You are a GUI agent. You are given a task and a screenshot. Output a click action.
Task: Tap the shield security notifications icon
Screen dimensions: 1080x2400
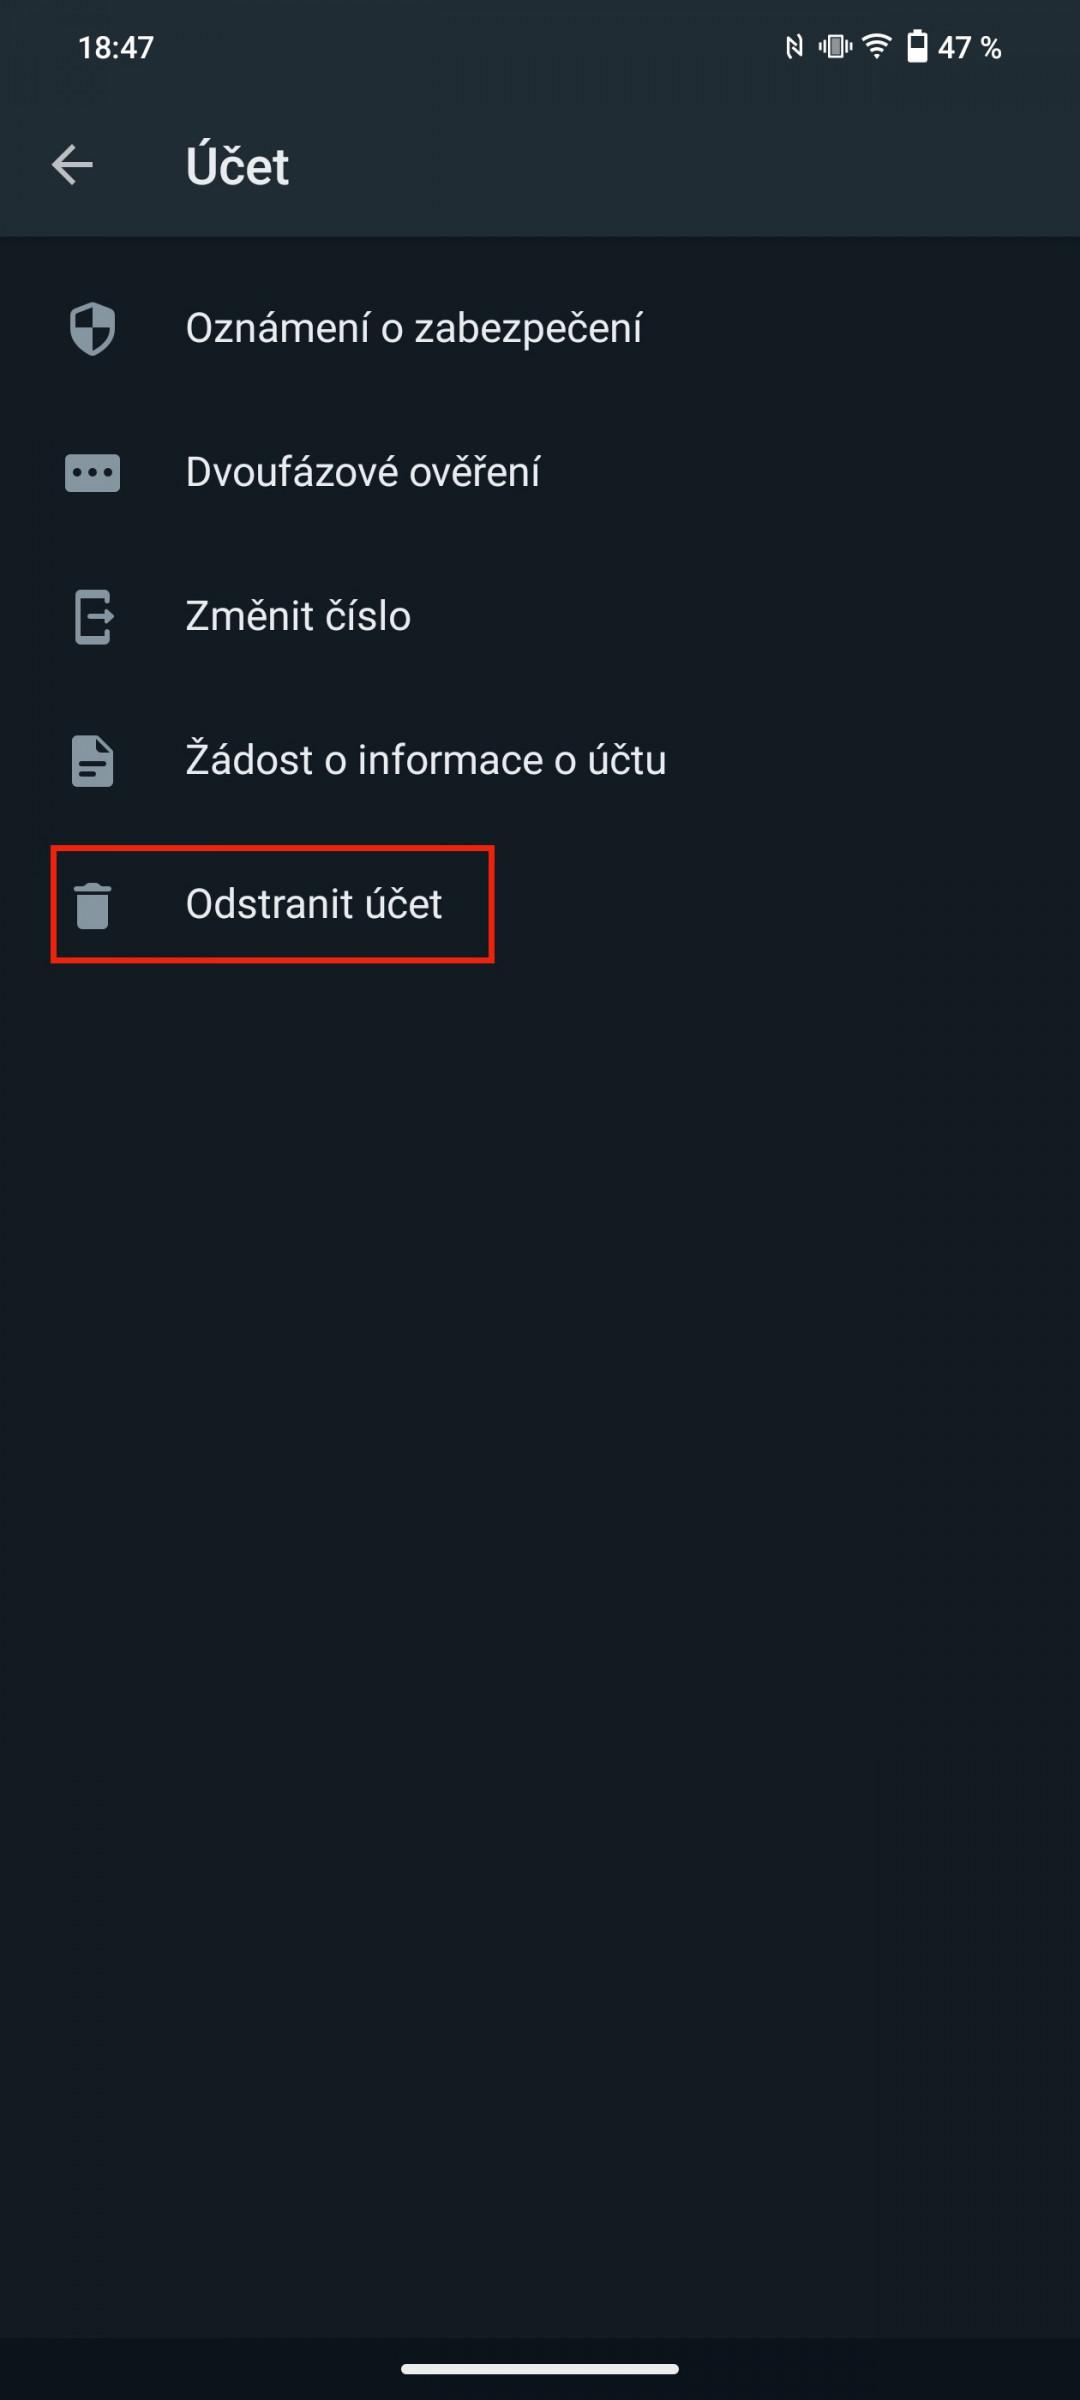pyautogui.click(x=92, y=328)
